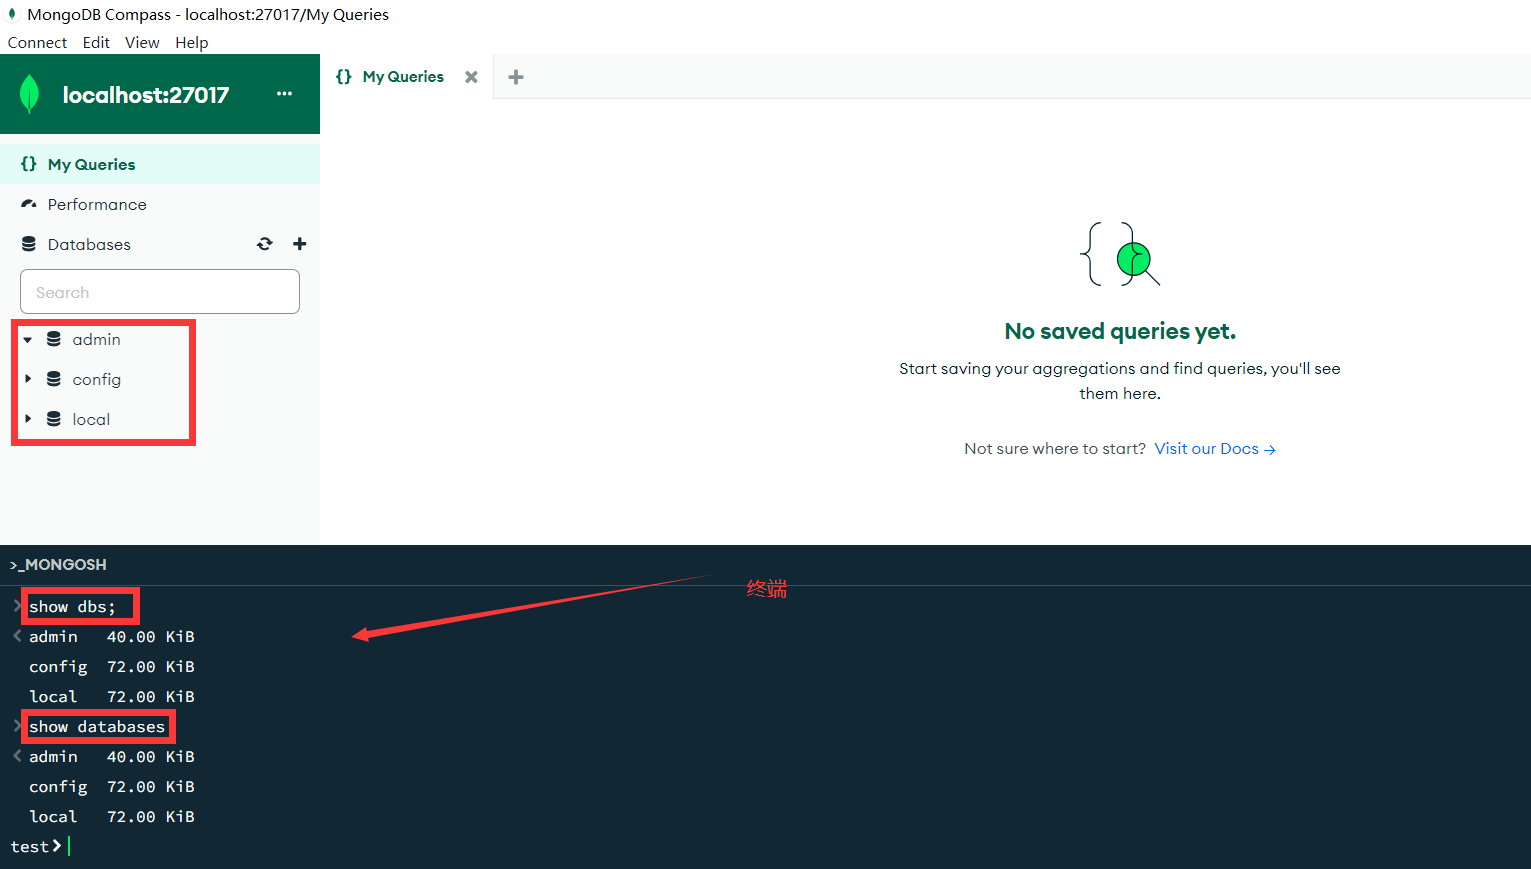Create a new database with plus icon
The height and width of the screenshot is (869, 1531).
pos(300,244)
